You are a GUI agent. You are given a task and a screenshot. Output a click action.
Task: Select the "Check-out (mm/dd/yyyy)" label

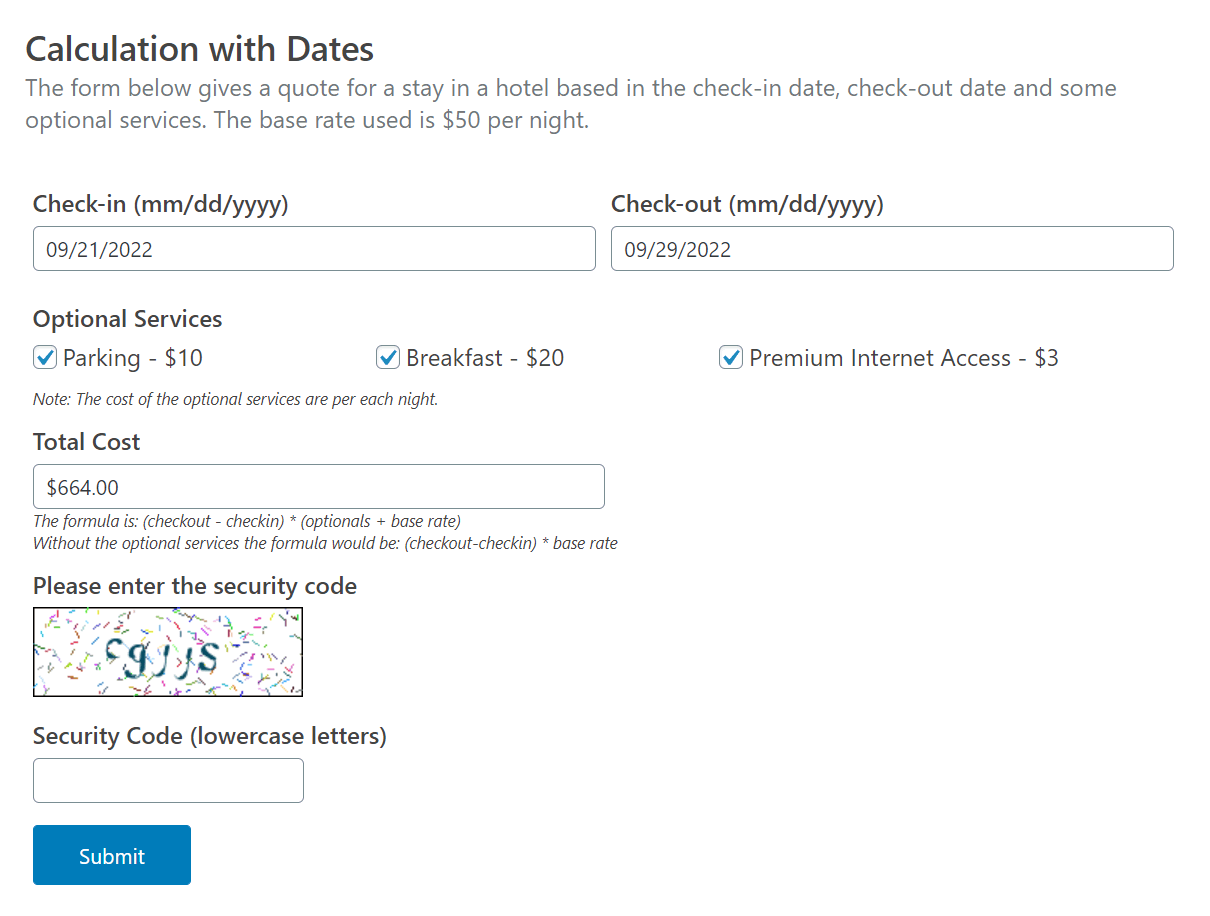click(747, 204)
